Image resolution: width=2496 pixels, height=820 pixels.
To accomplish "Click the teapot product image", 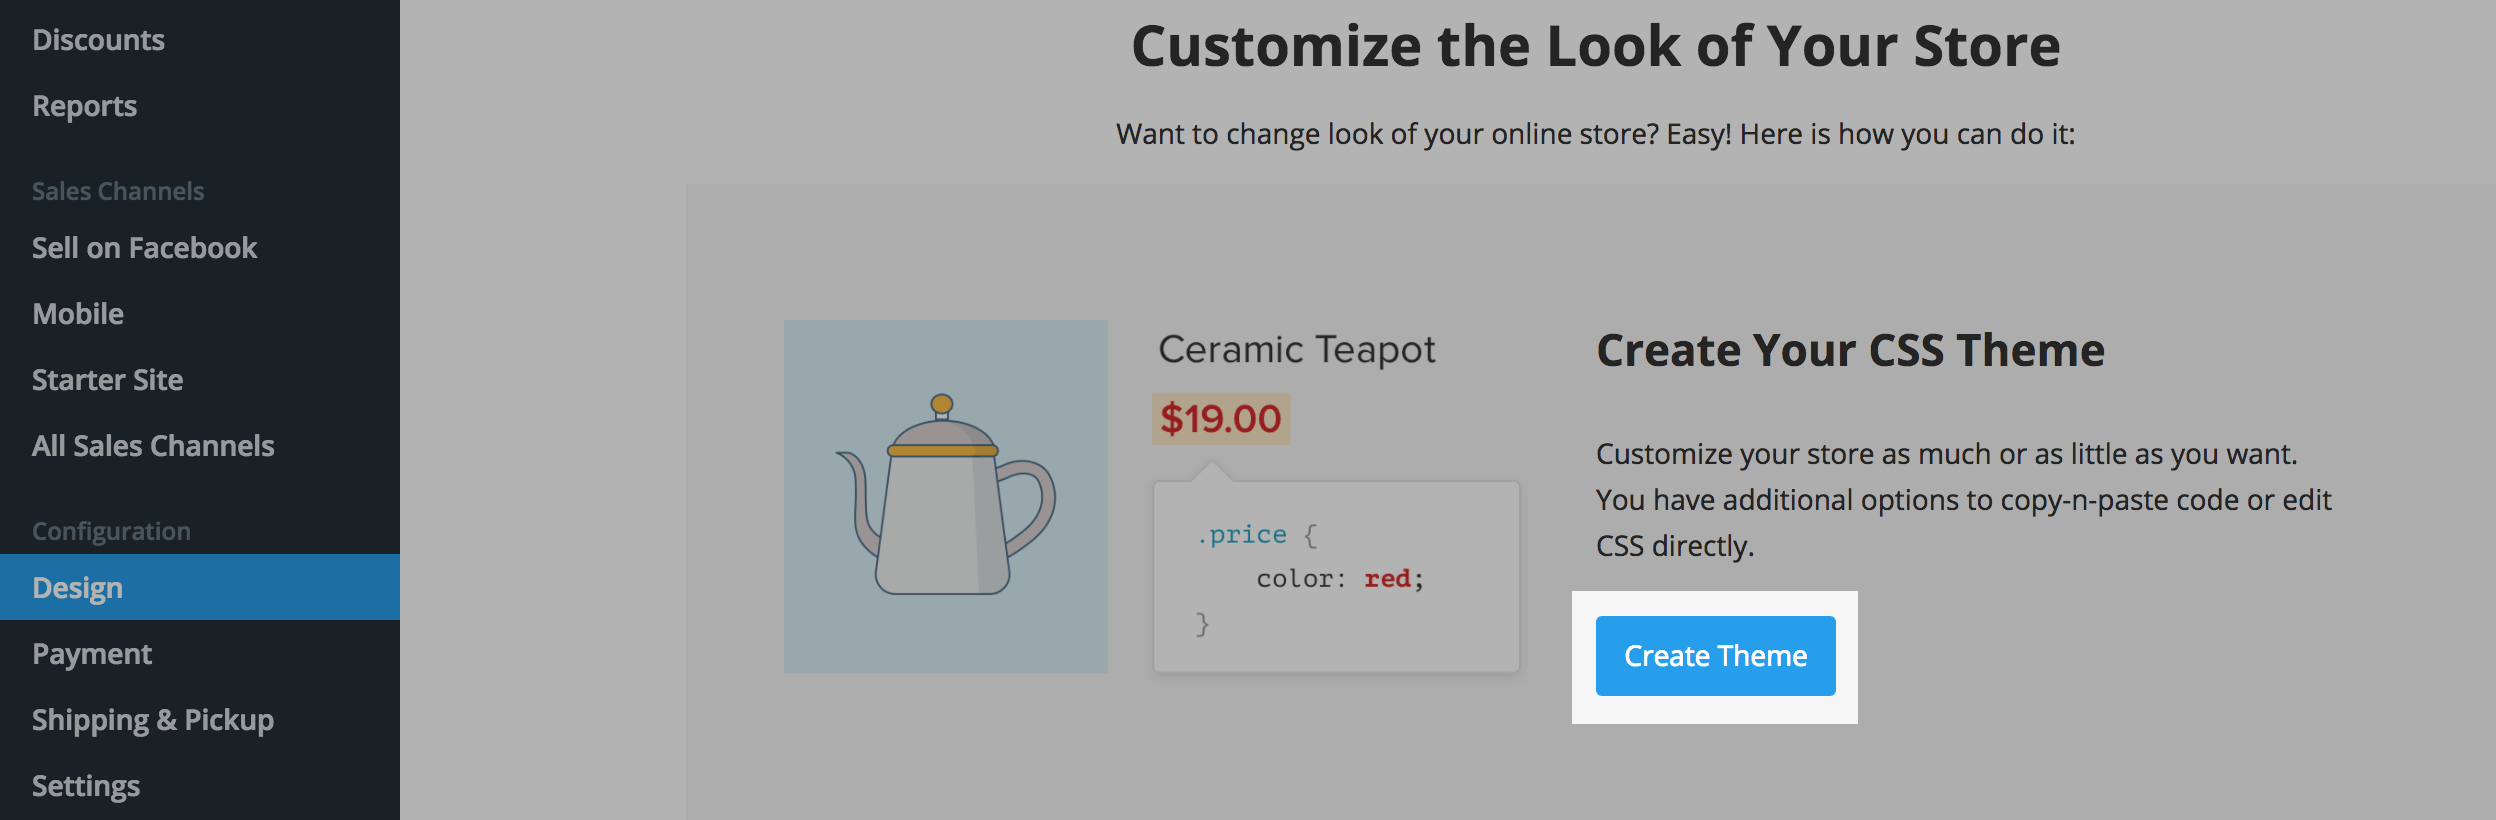I will 946,496.
